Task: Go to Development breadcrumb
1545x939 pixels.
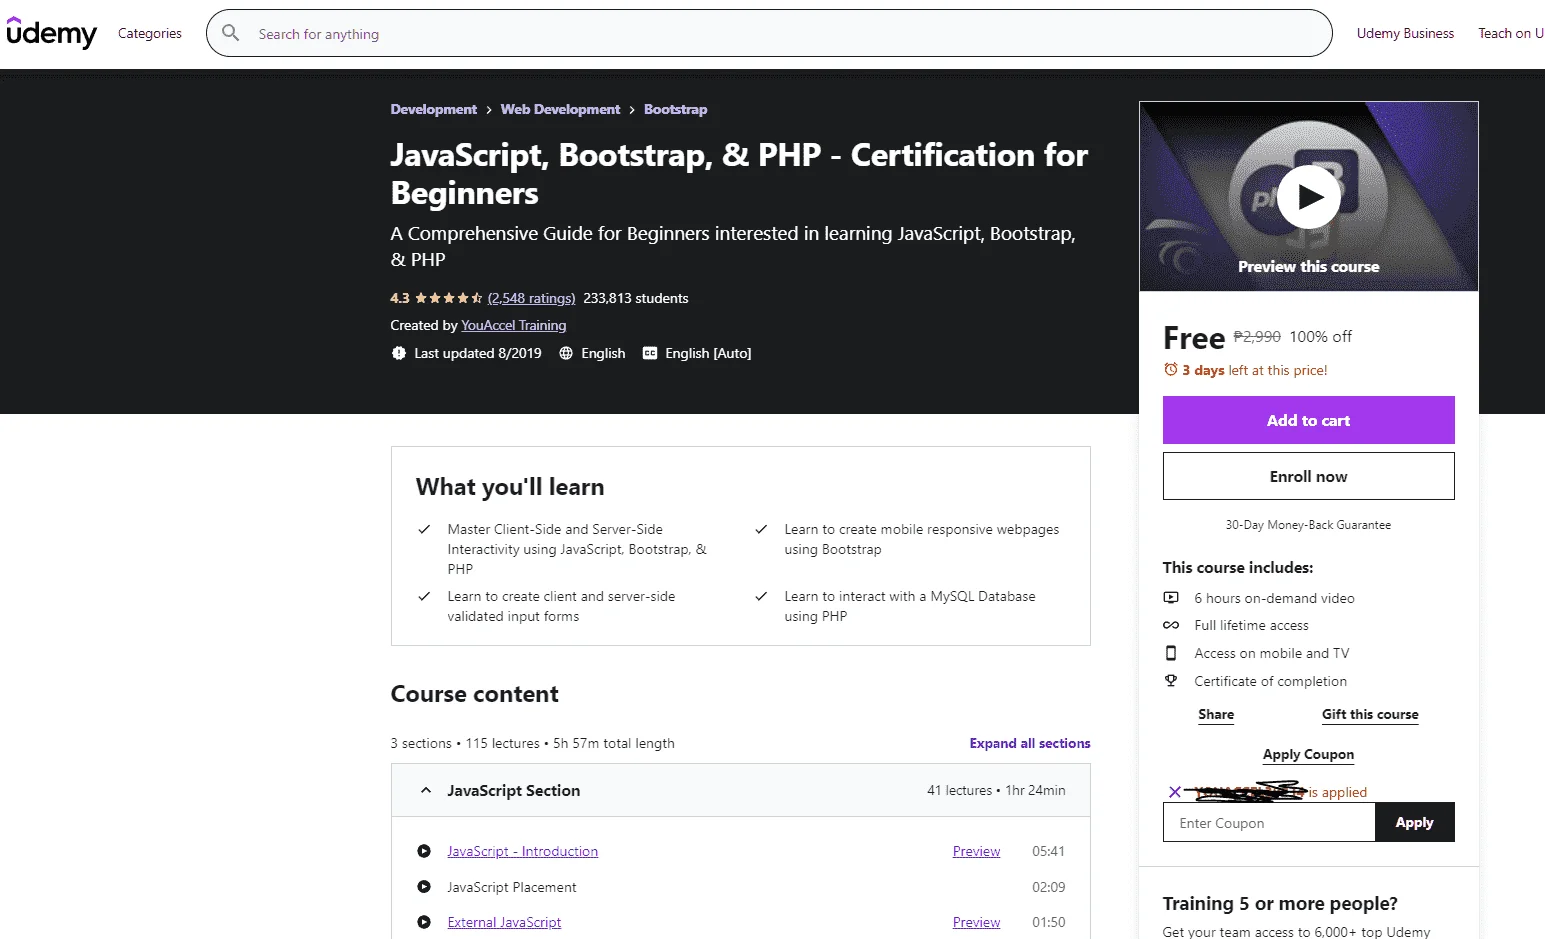Action: (434, 109)
